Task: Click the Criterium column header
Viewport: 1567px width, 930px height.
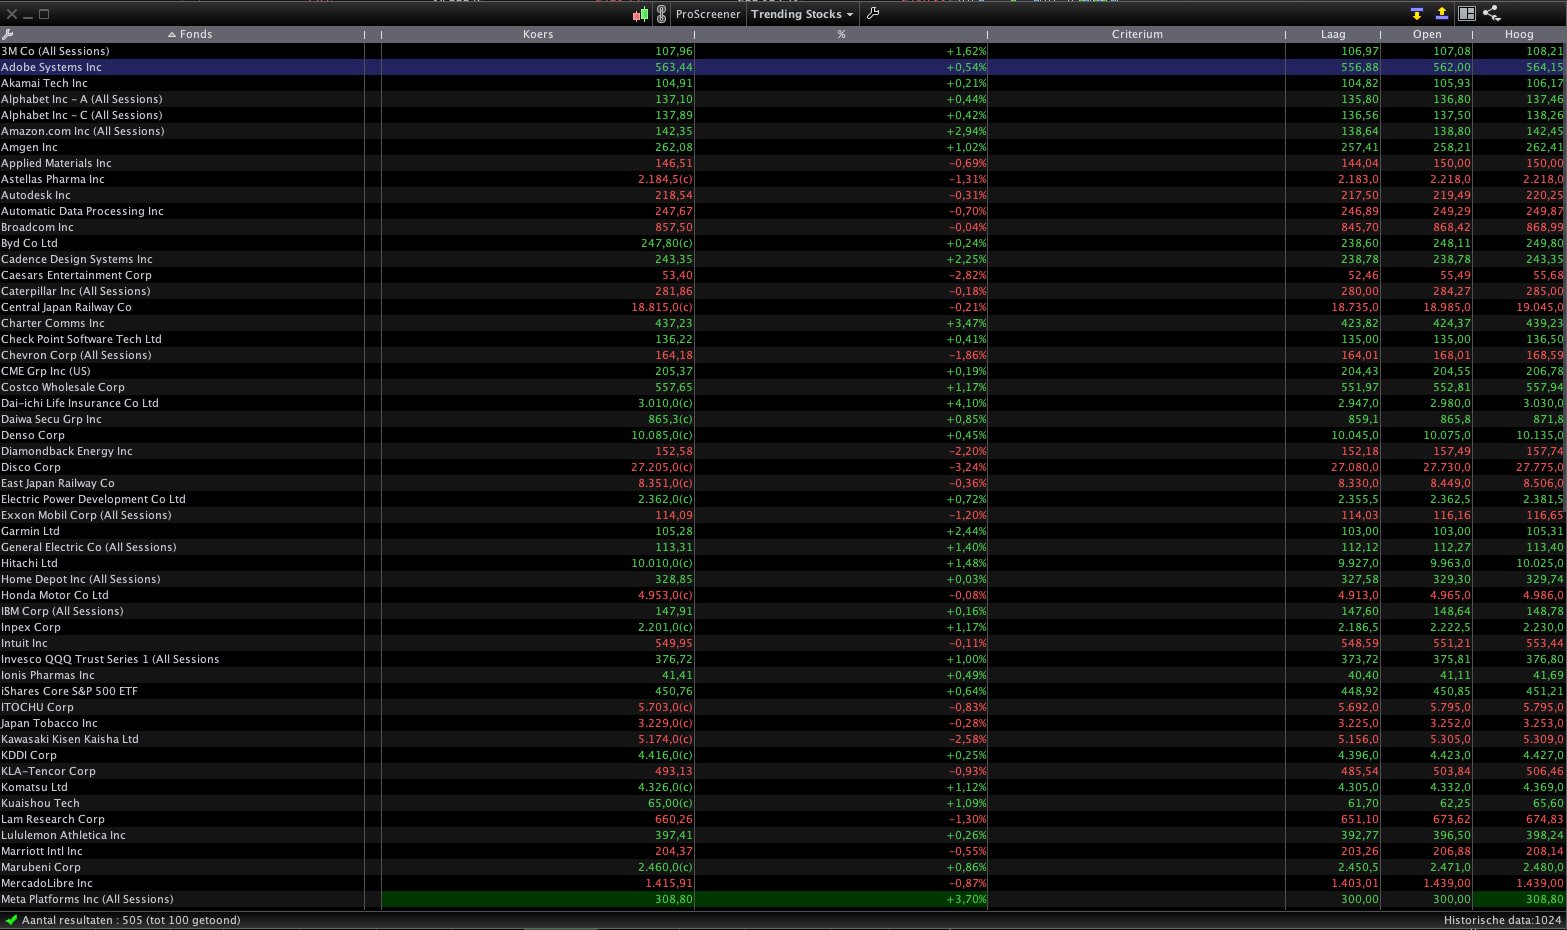Action: (1137, 34)
